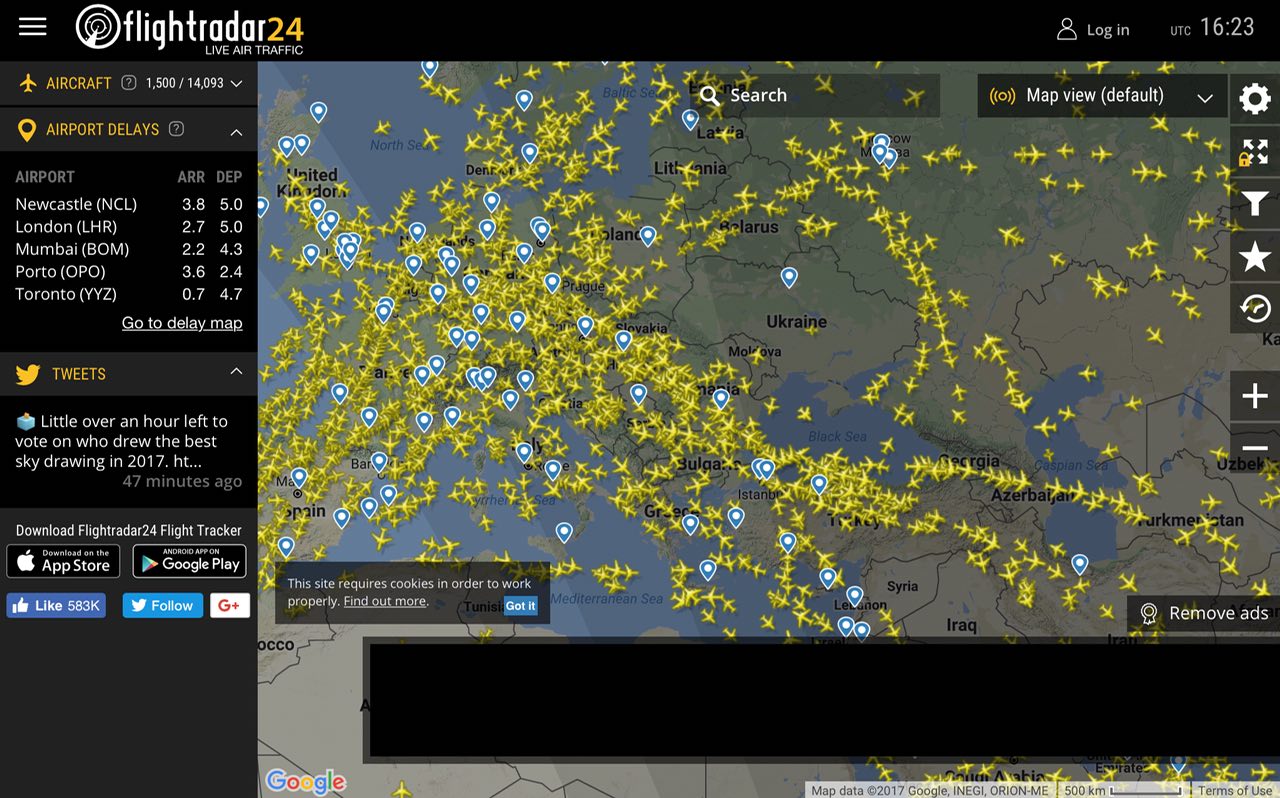Click the airport pin in Ukraine

(789, 276)
